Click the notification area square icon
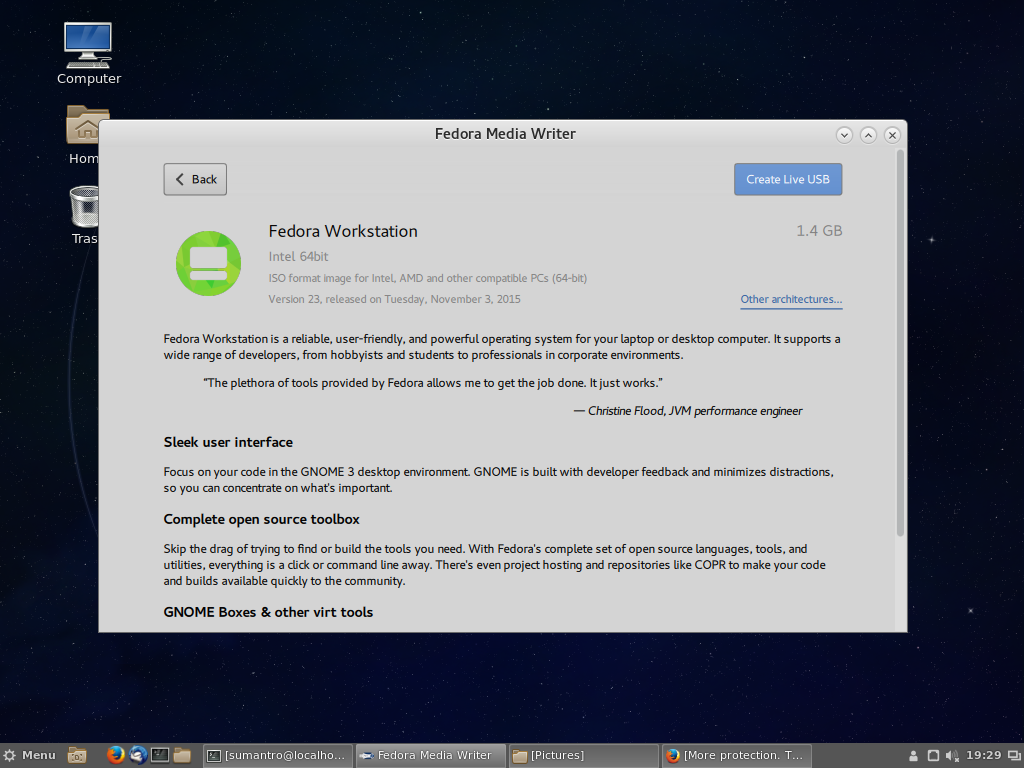This screenshot has width=1024, height=768. (933, 756)
